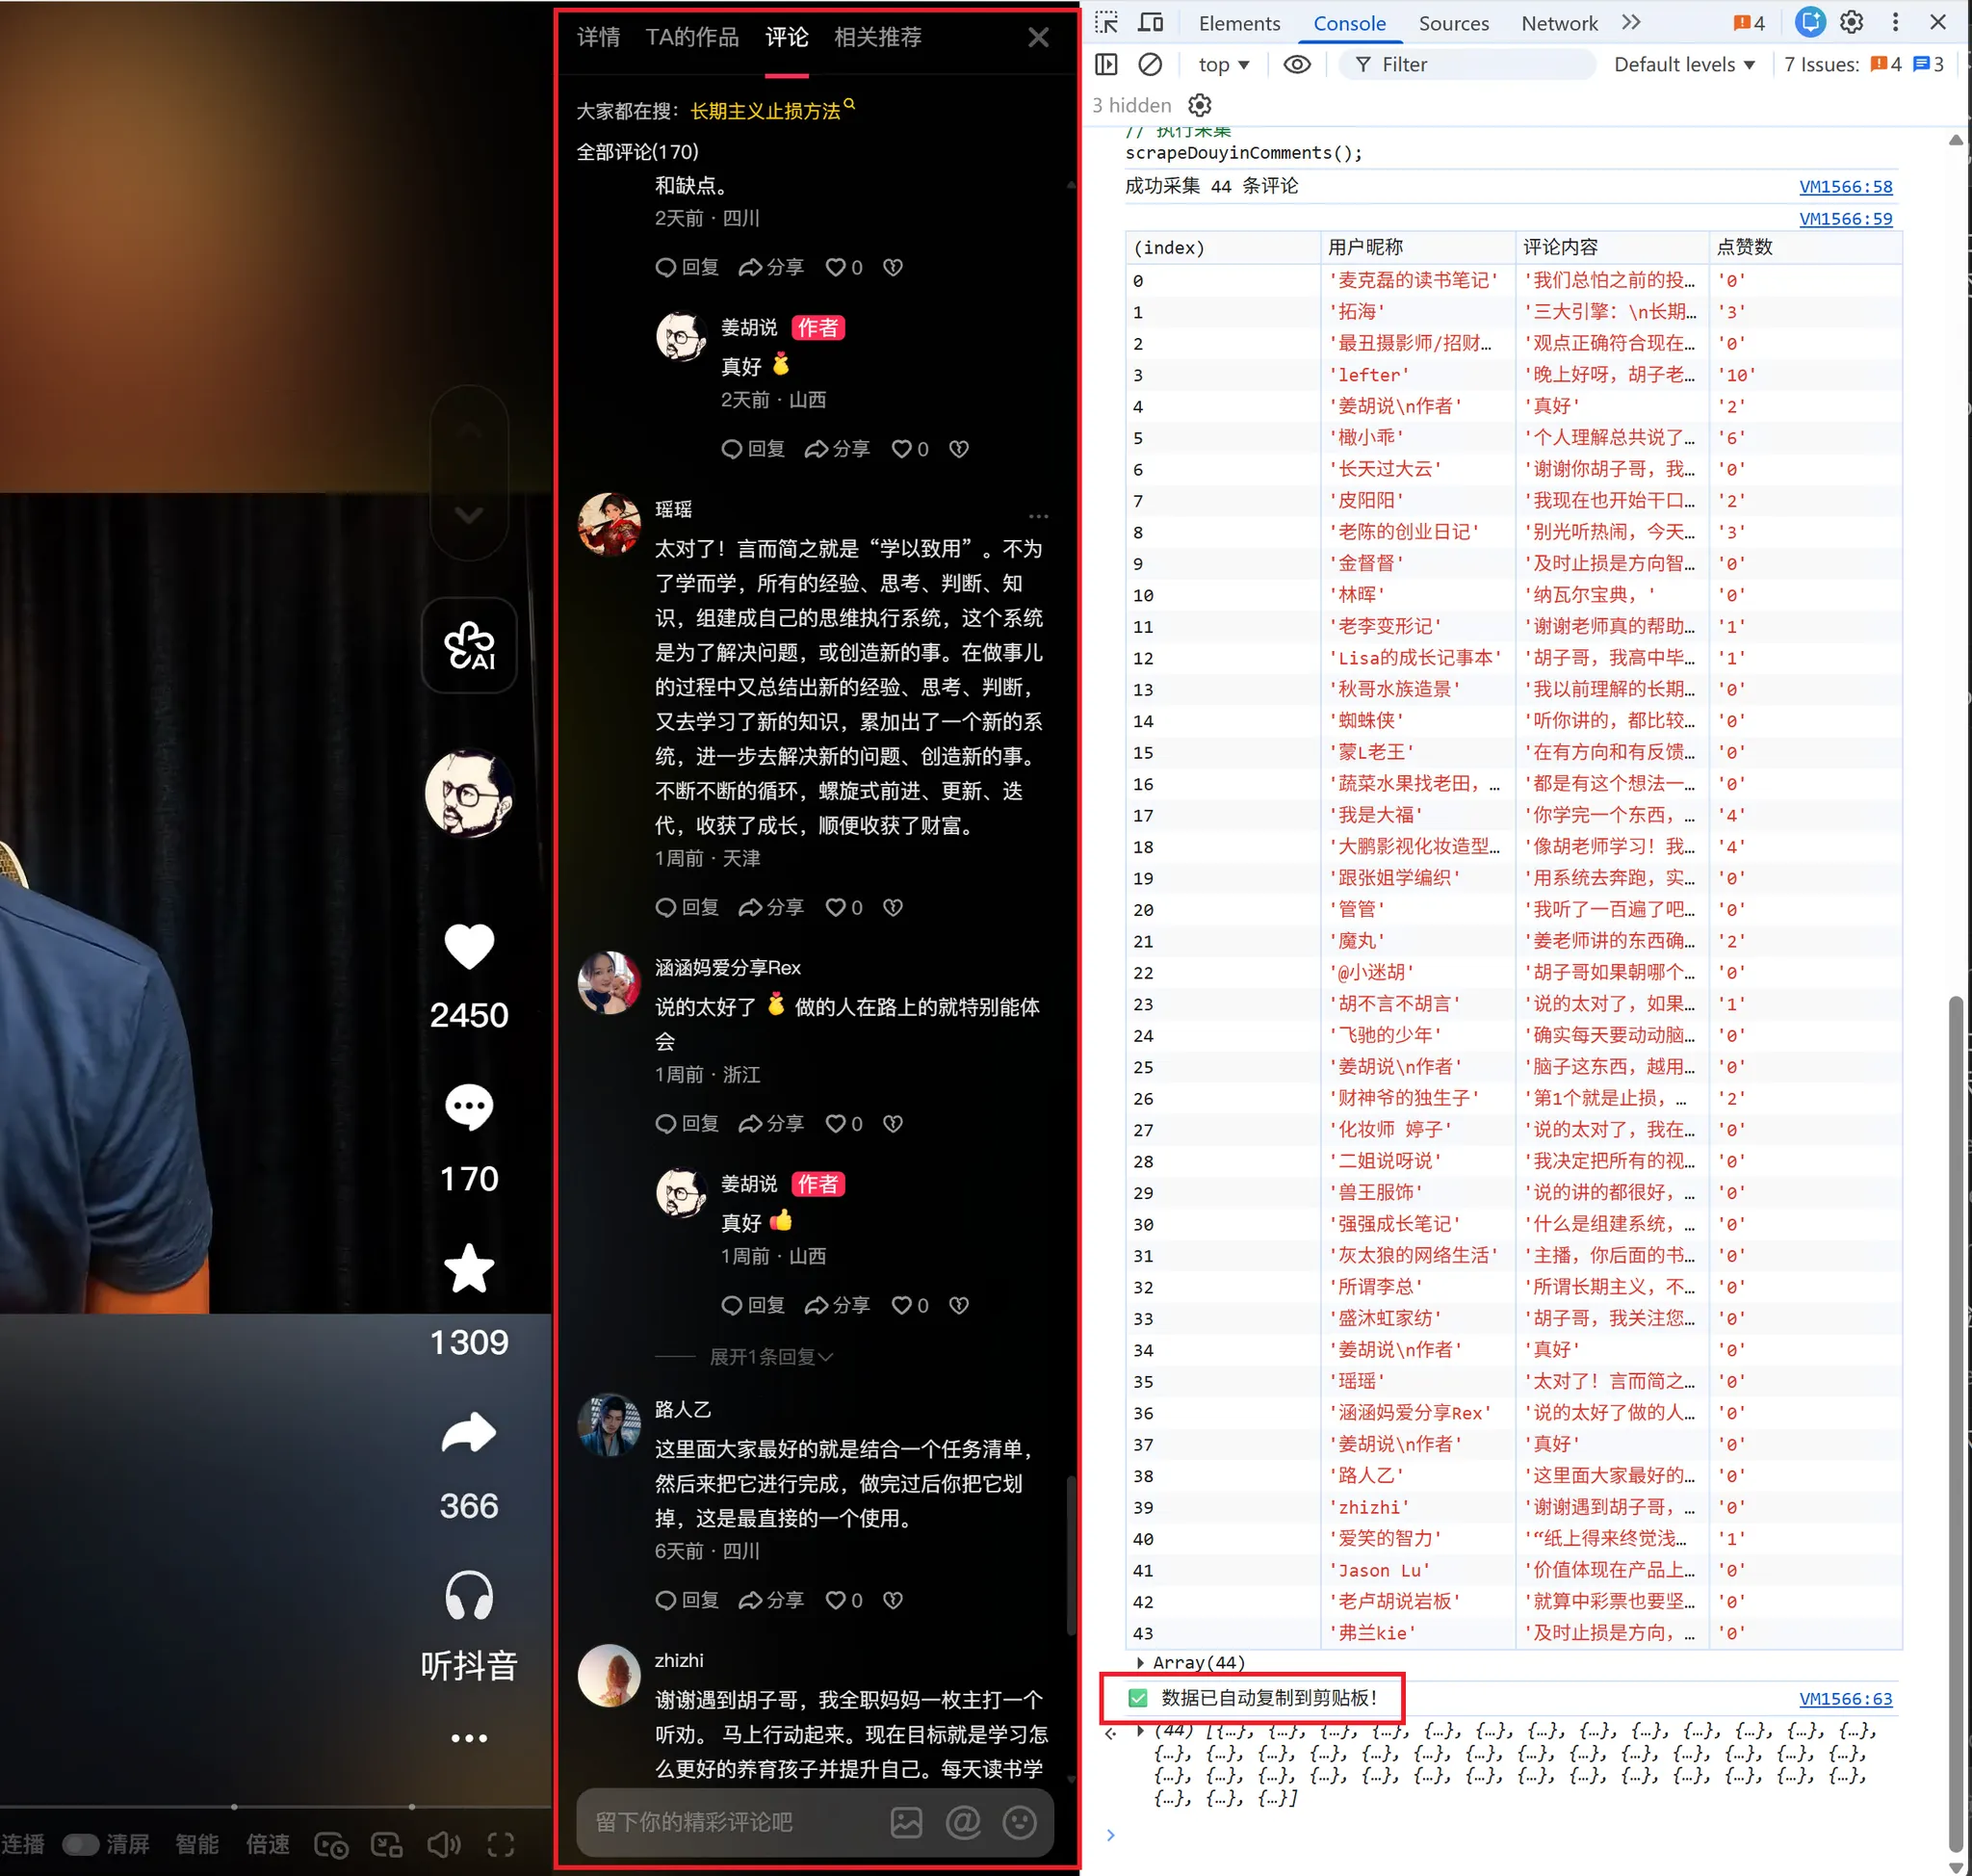Click the DevTools inspect element icon
The height and width of the screenshot is (1876, 1972).
[1106, 23]
